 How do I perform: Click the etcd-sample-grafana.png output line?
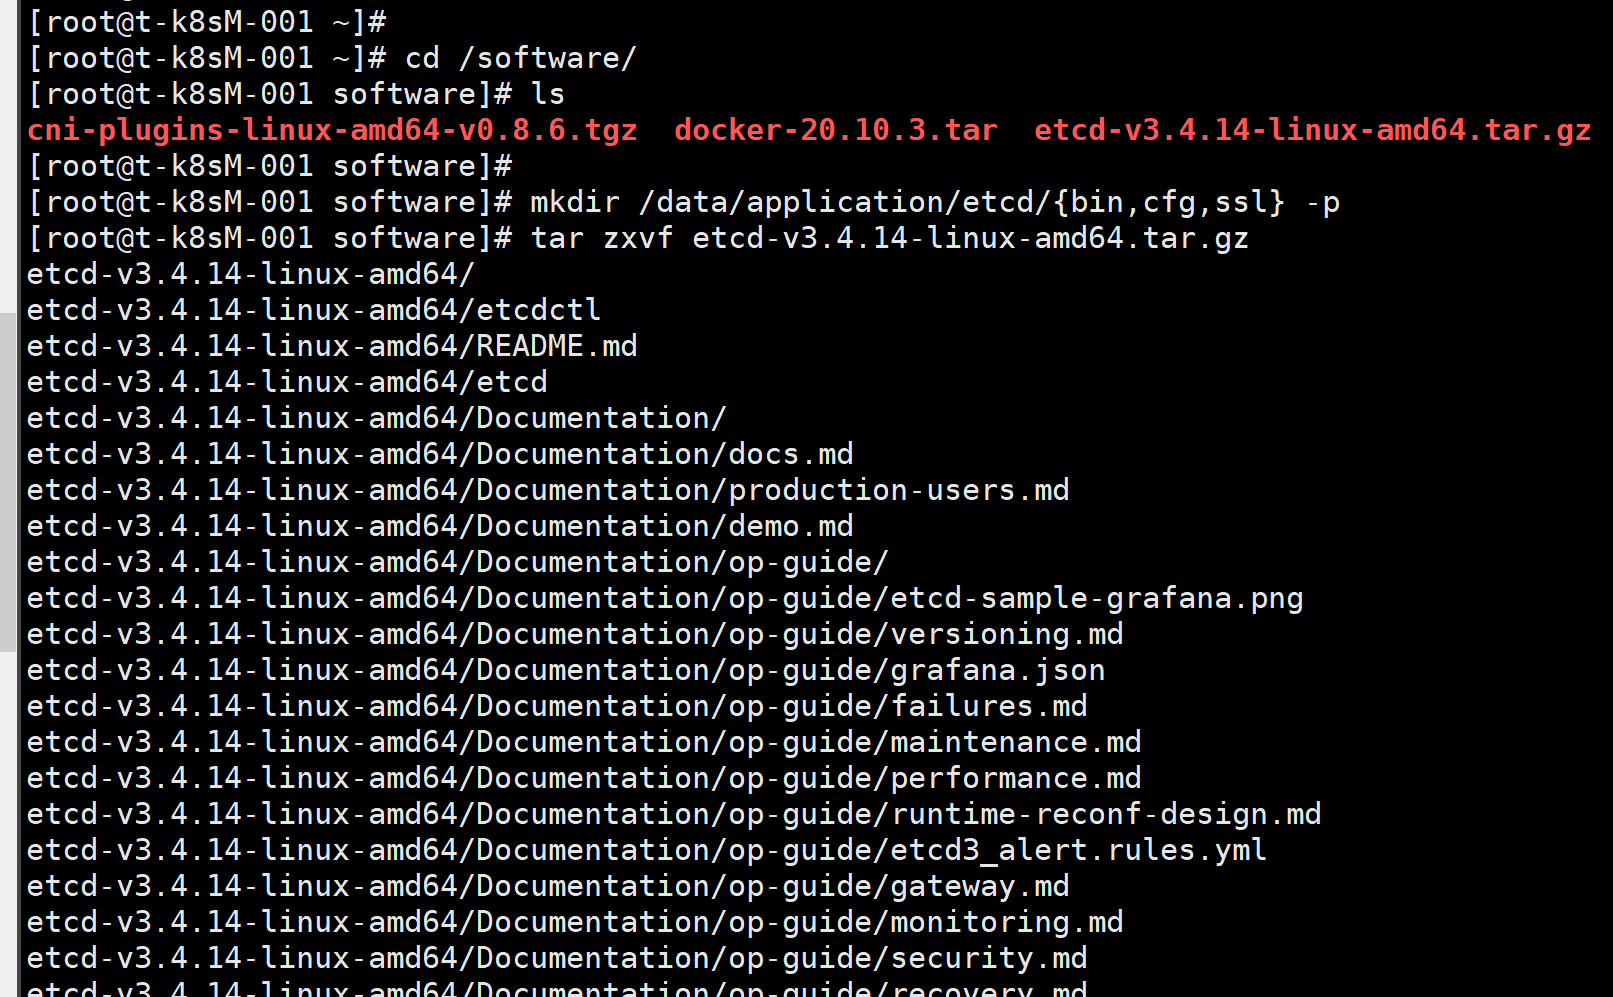tap(665, 598)
